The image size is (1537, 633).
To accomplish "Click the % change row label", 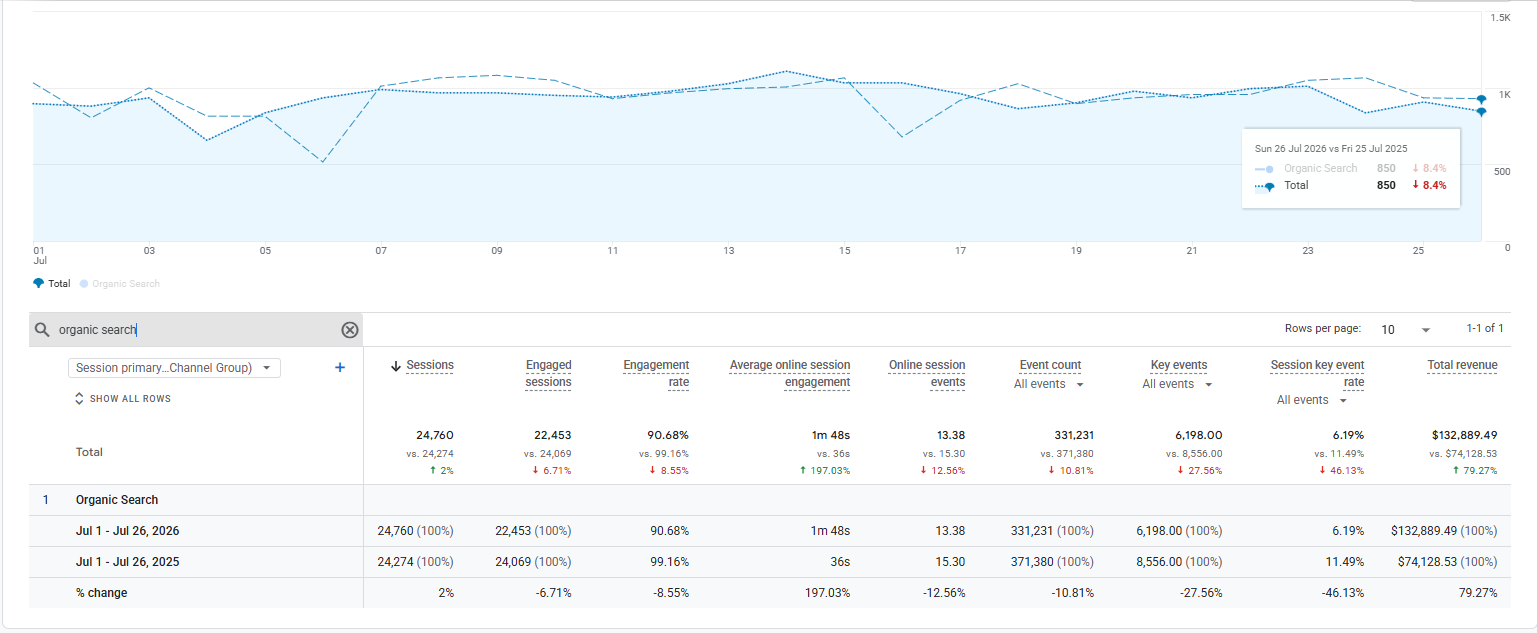I will pyautogui.click(x=101, y=593).
